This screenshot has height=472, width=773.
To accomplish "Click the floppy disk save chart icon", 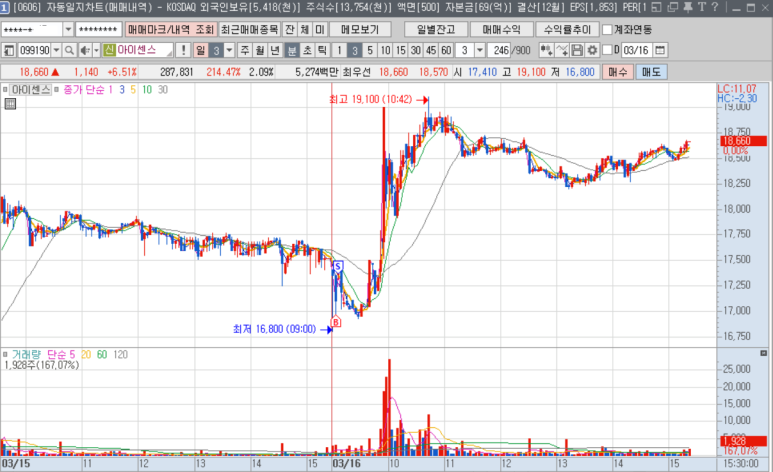I will point(577,50).
